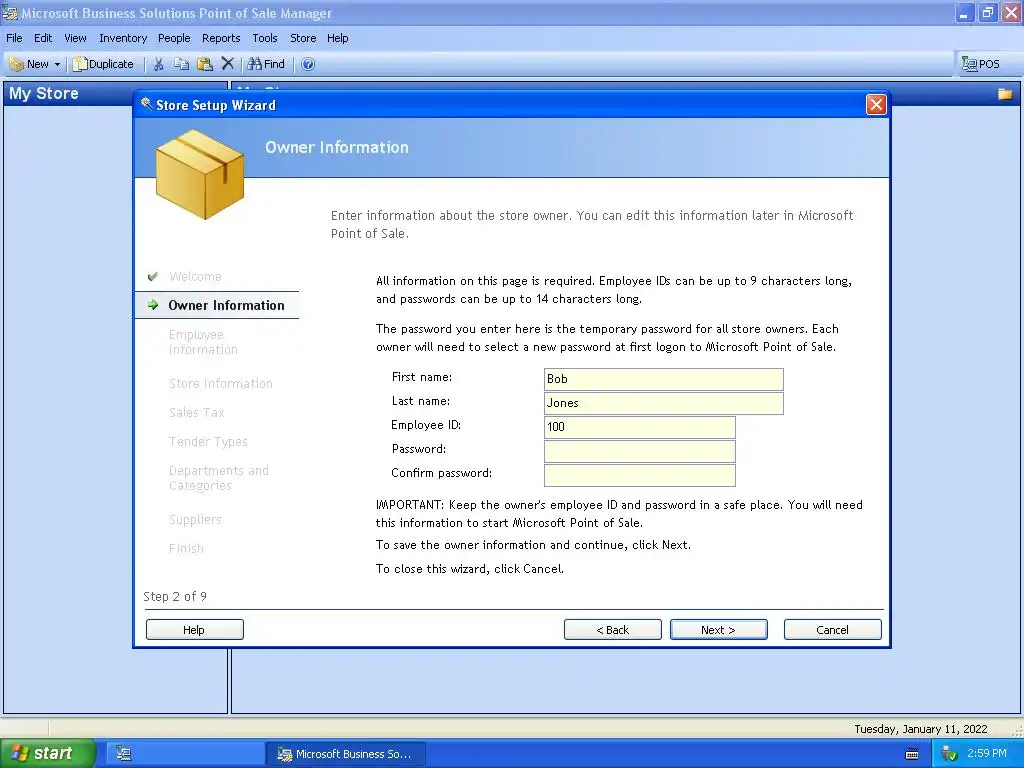Click the Employee ID field with 100

[x=639, y=427]
